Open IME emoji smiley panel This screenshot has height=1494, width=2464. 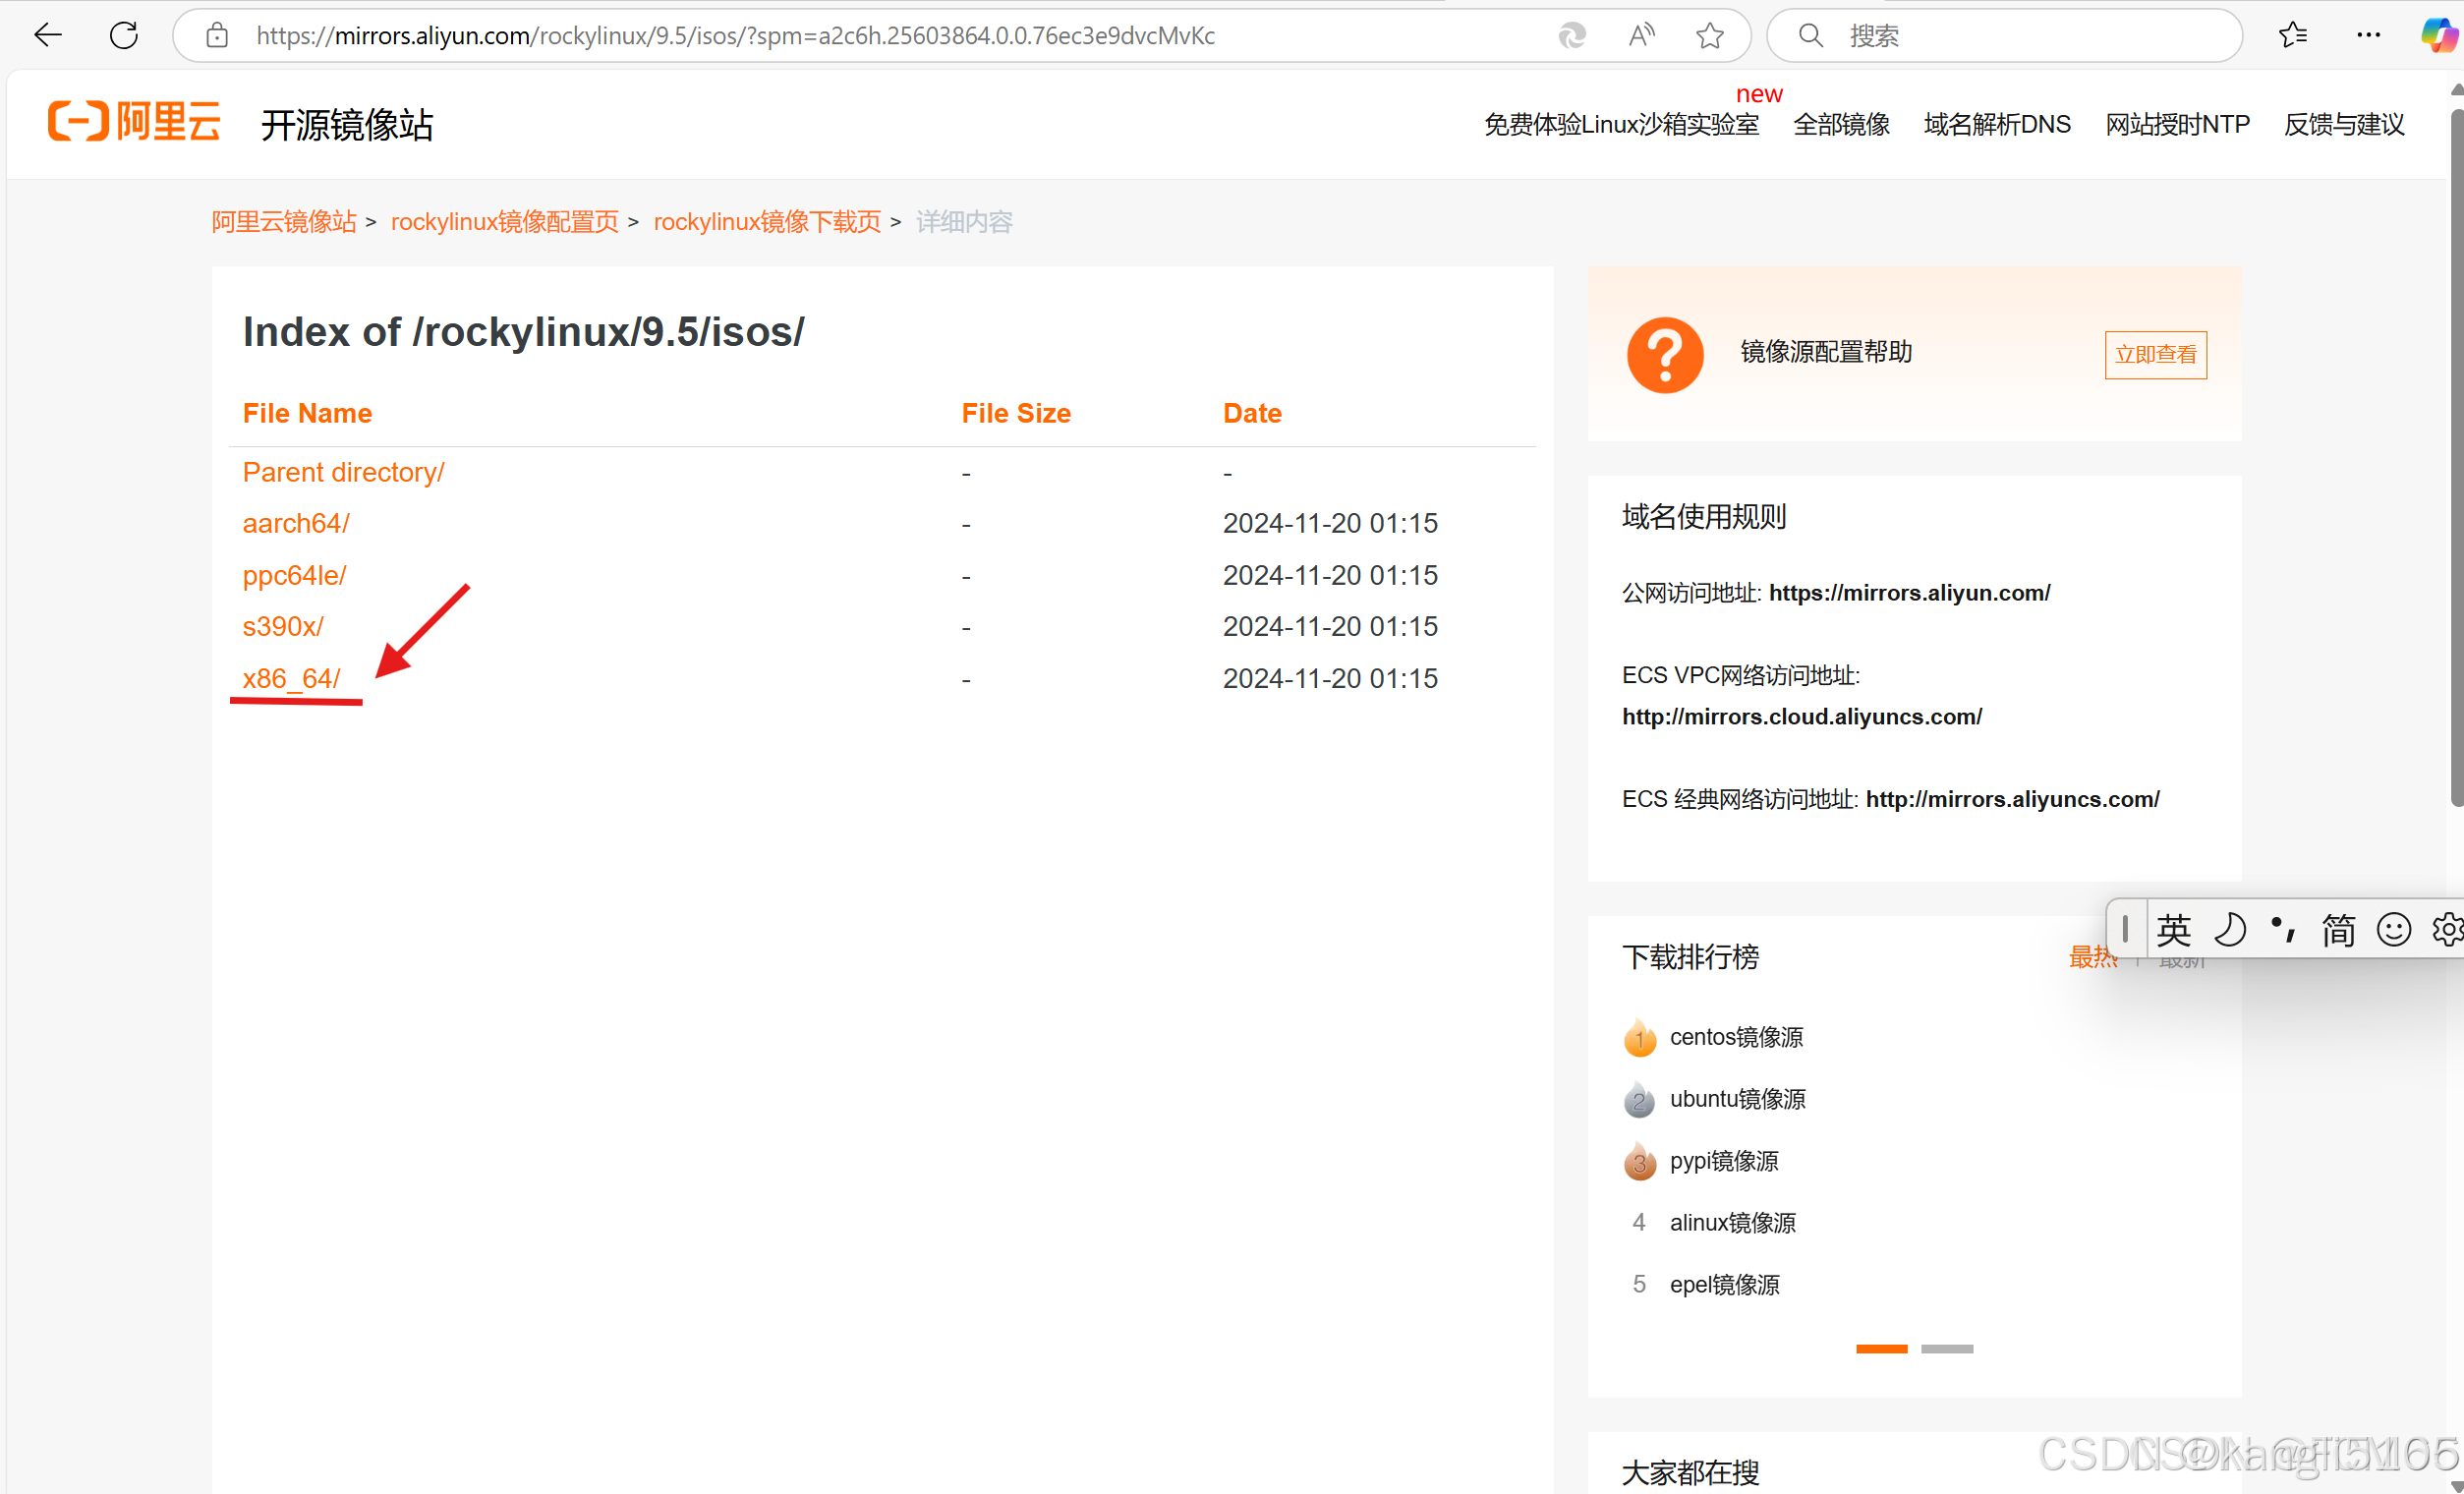2393,930
